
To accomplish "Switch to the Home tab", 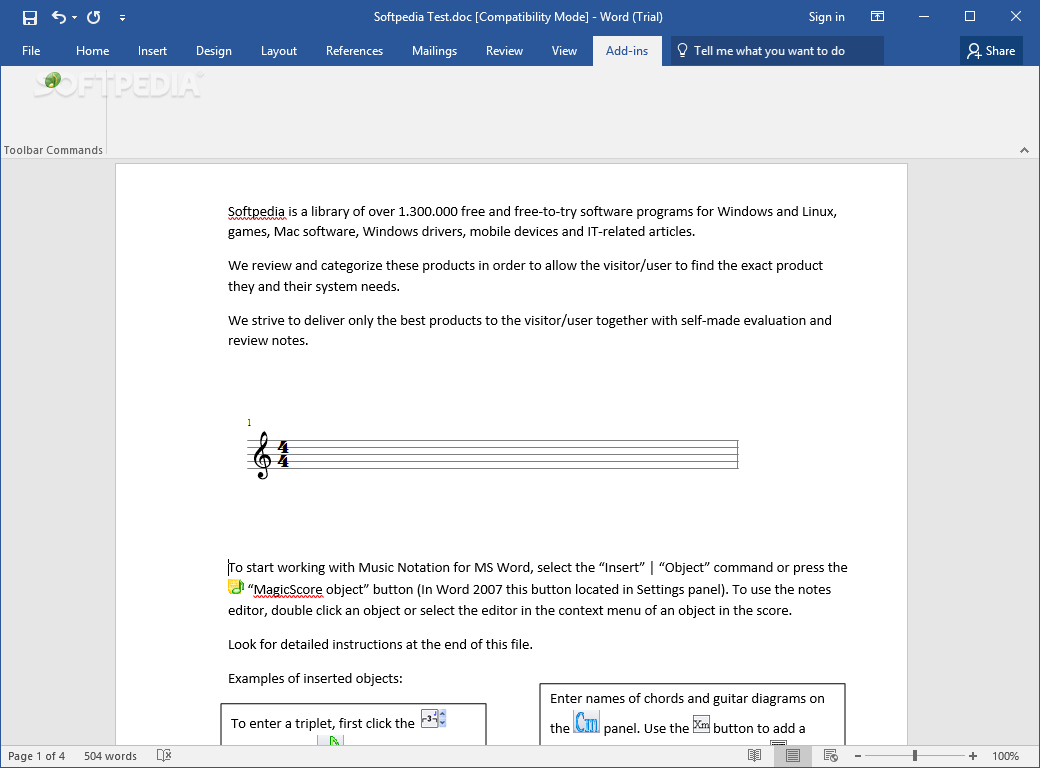I will click(92, 51).
